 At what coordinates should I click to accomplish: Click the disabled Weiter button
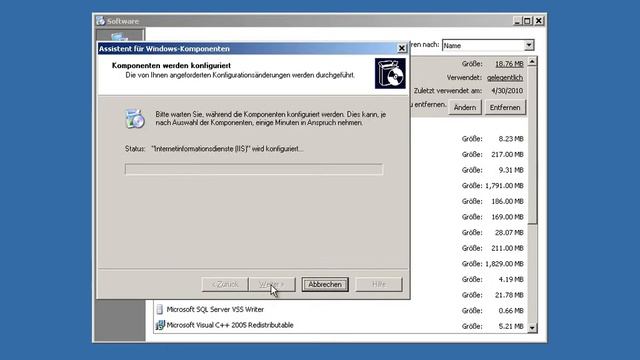pyautogui.click(x=272, y=284)
